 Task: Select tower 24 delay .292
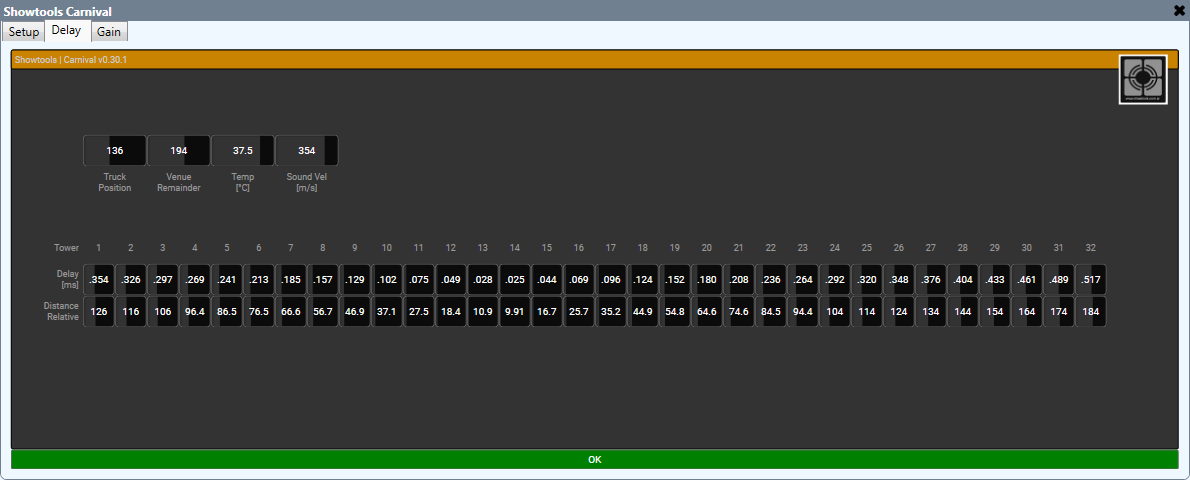click(834, 279)
